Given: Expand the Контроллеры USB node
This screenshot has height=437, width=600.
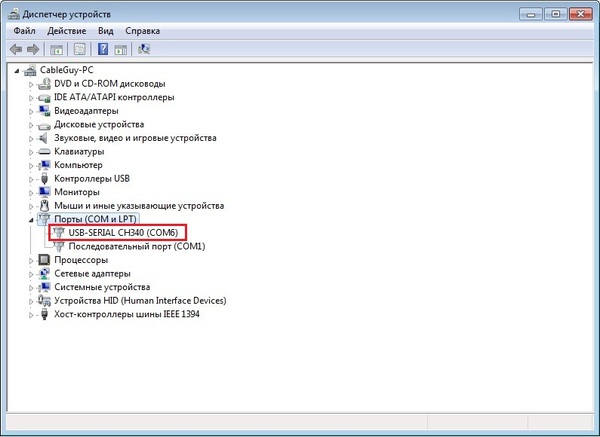Looking at the screenshot, I should tap(31, 179).
